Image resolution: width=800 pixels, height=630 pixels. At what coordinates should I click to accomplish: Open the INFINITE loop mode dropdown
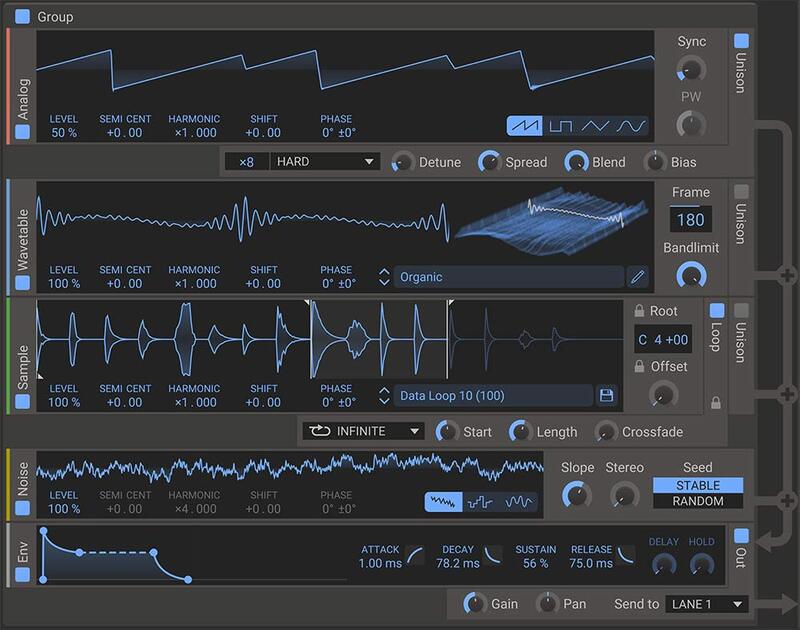pyautogui.click(x=363, y=431)
